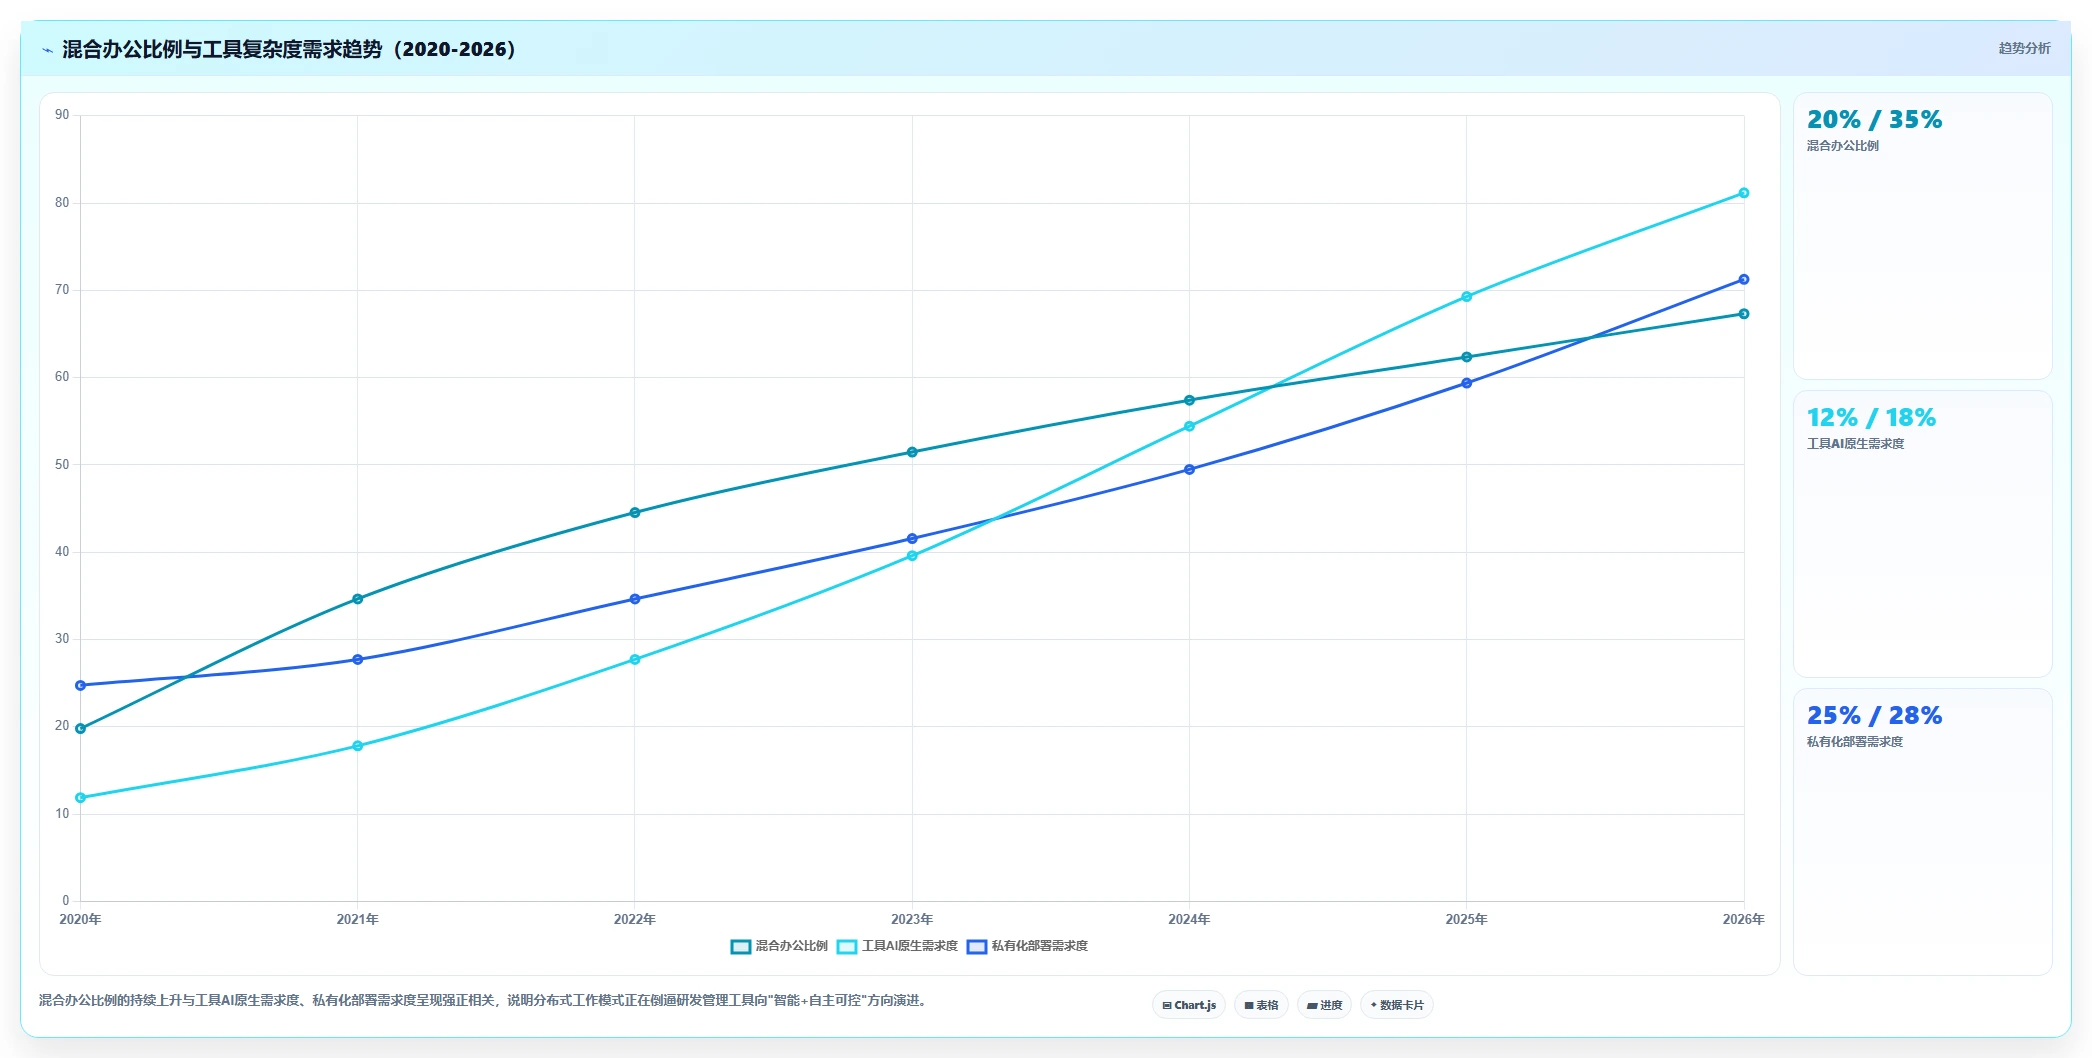
Task: Select the 工具AI原生需求度 point at 2022年
Action: (635, 660)
